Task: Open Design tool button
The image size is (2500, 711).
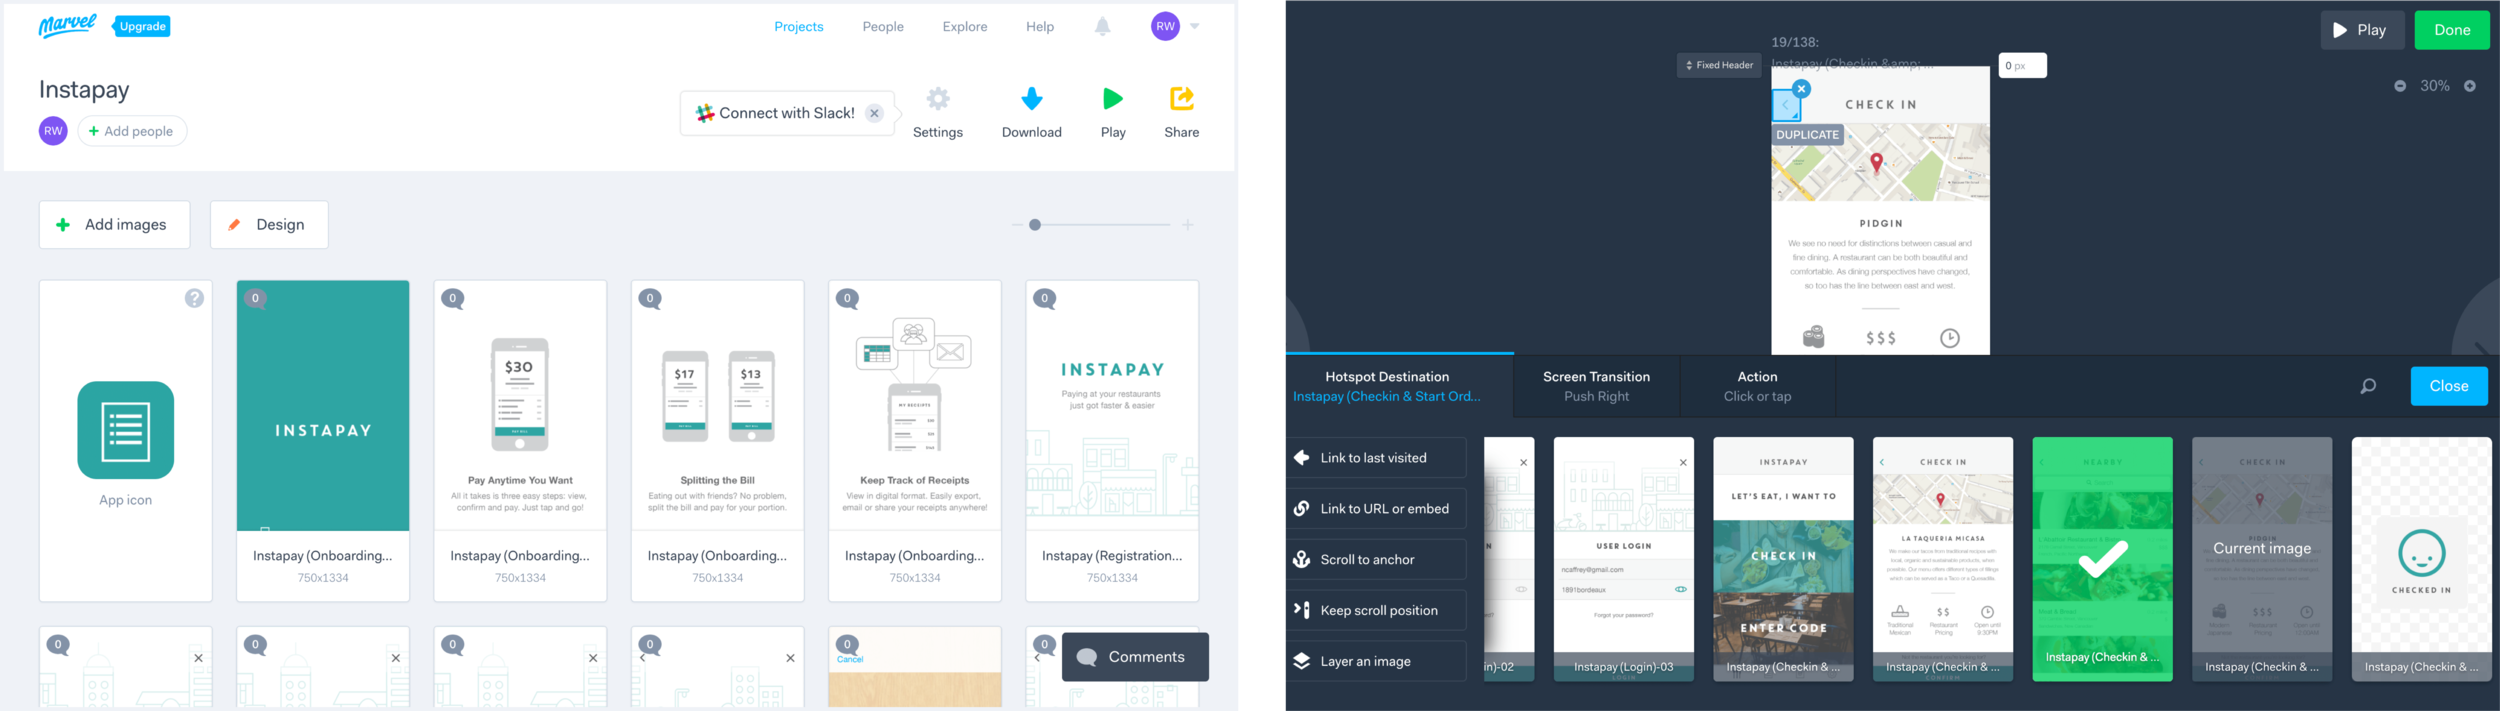Action: coord(269,225)
